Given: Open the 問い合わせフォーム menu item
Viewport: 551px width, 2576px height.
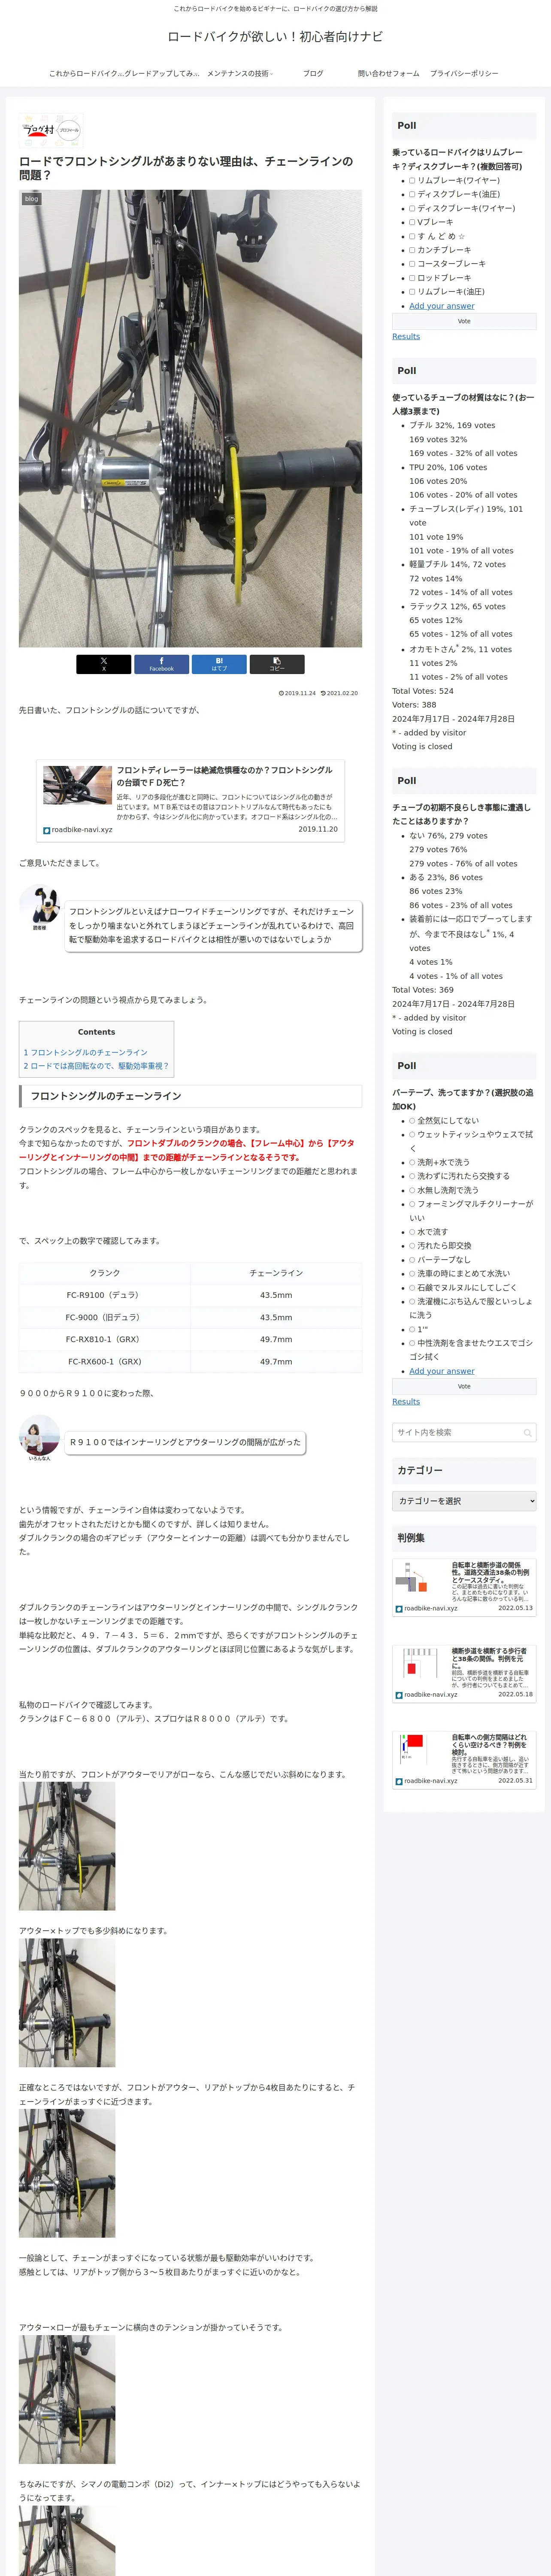Looking at the screenshot, I should (389, 74).
